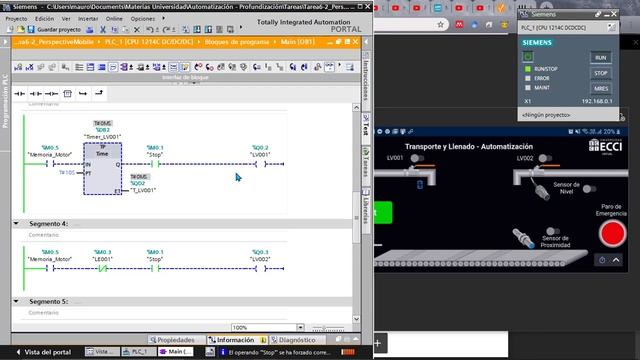640x360 pixels.
Task: Click the PLC_1 taskbar editor button
Action: click(x=139, y=351)
